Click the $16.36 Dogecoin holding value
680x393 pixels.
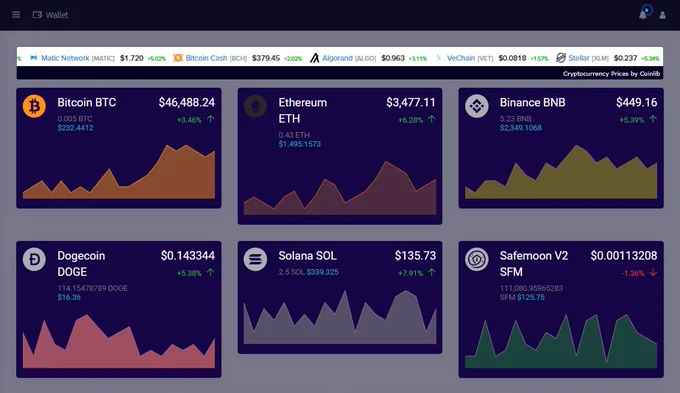pyautogui.click(x=69, y=298)
